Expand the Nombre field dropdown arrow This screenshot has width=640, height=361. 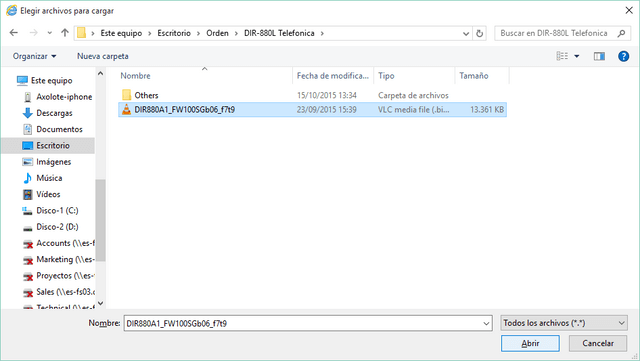pos(486,323)
